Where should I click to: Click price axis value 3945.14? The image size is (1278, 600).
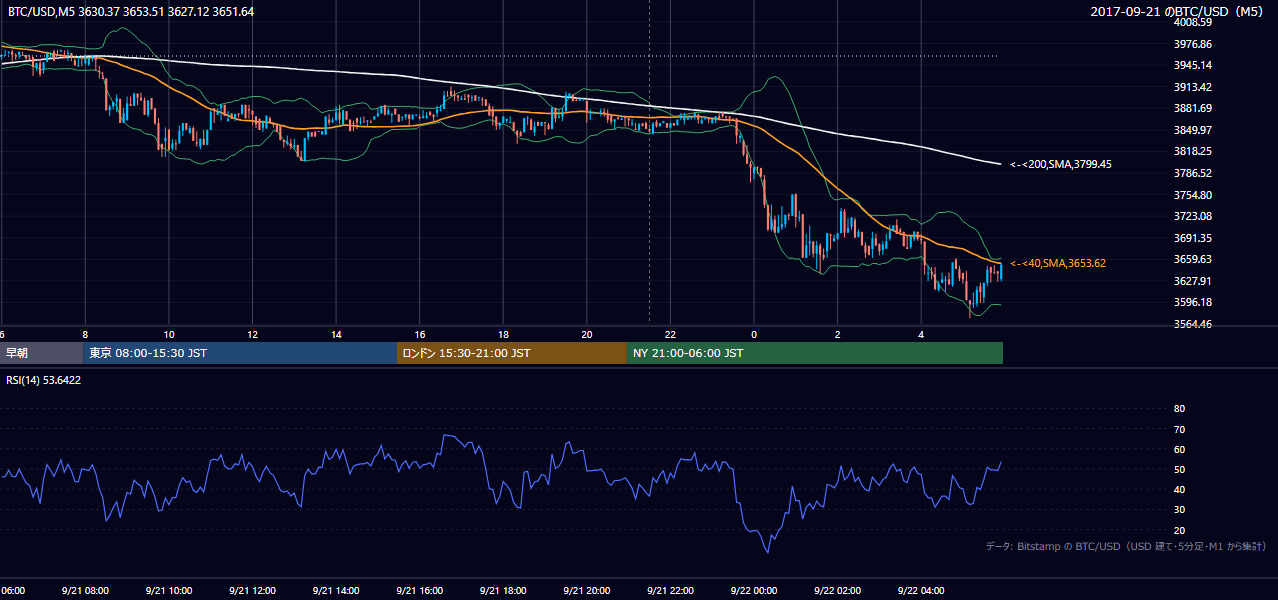(x=1193, y=65)
